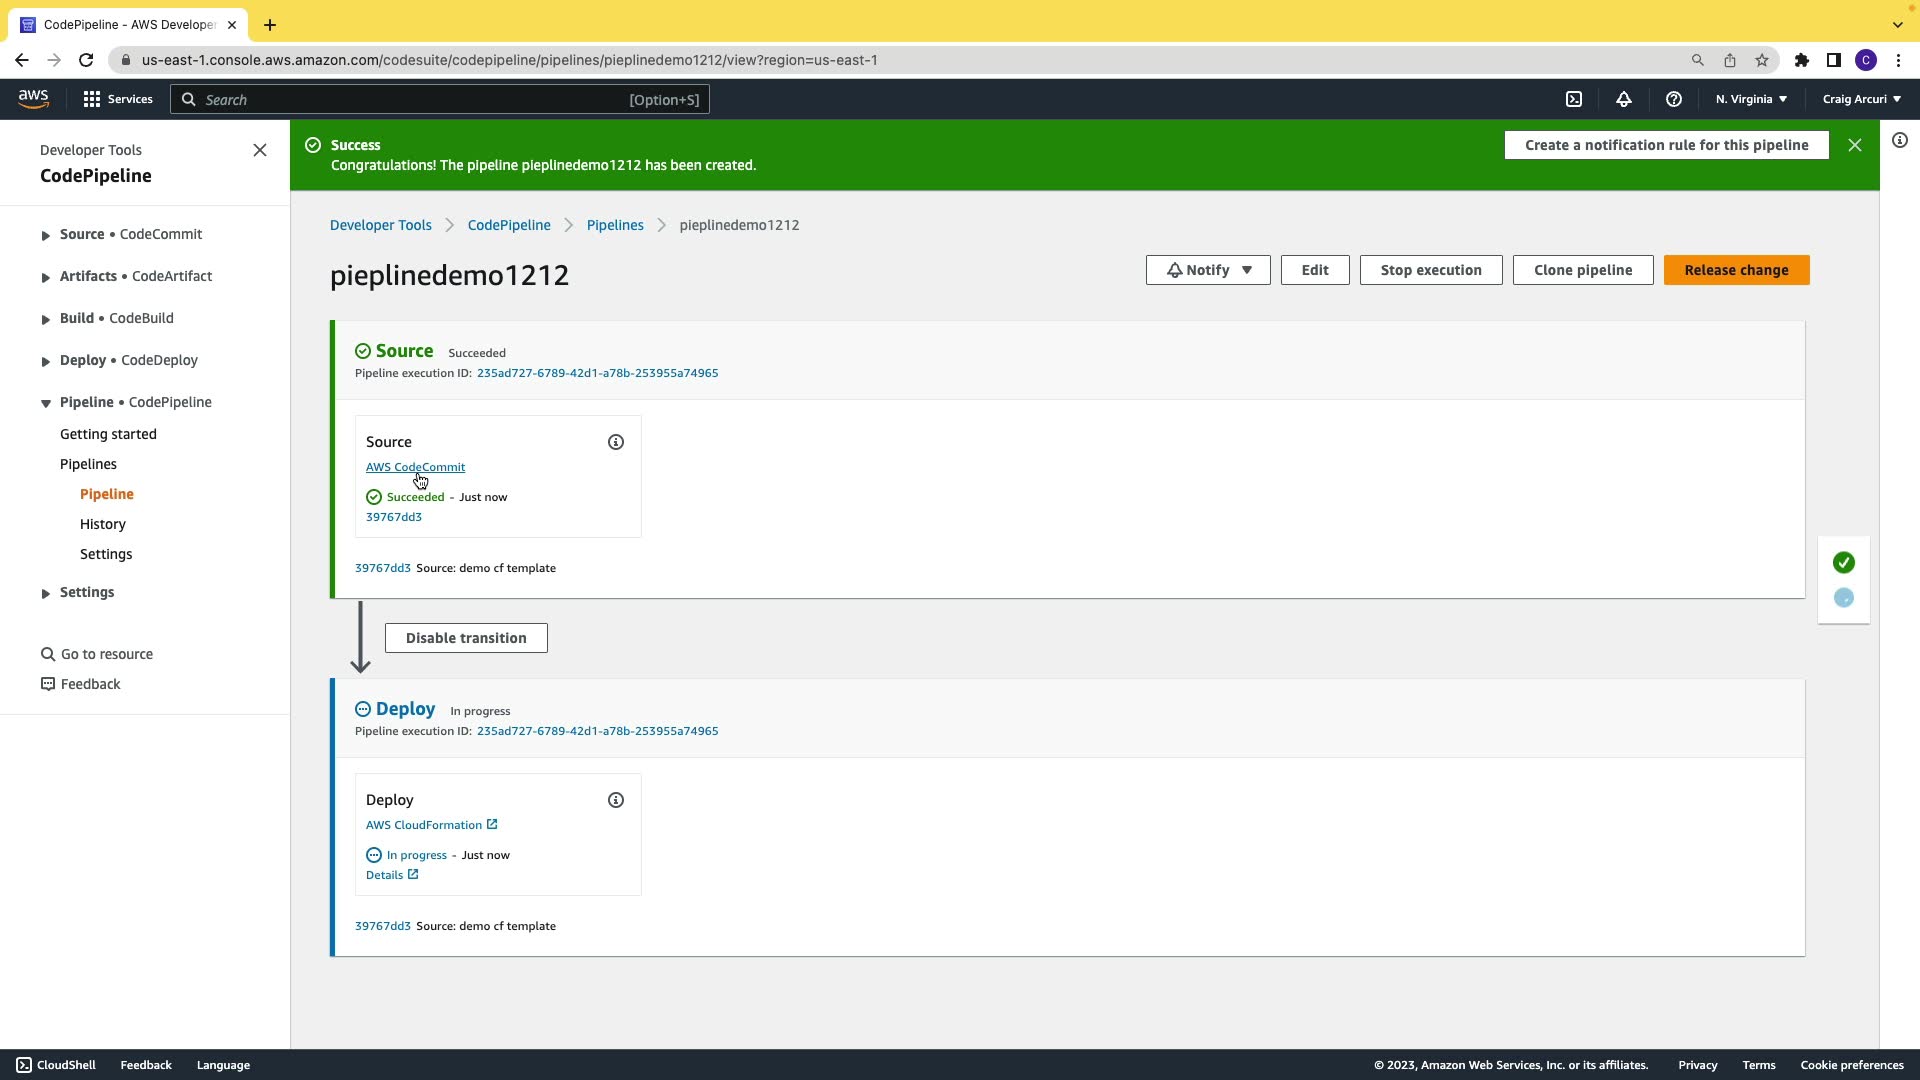
Task: Click the Deploy action info icon
Action: tap(616, 800)
